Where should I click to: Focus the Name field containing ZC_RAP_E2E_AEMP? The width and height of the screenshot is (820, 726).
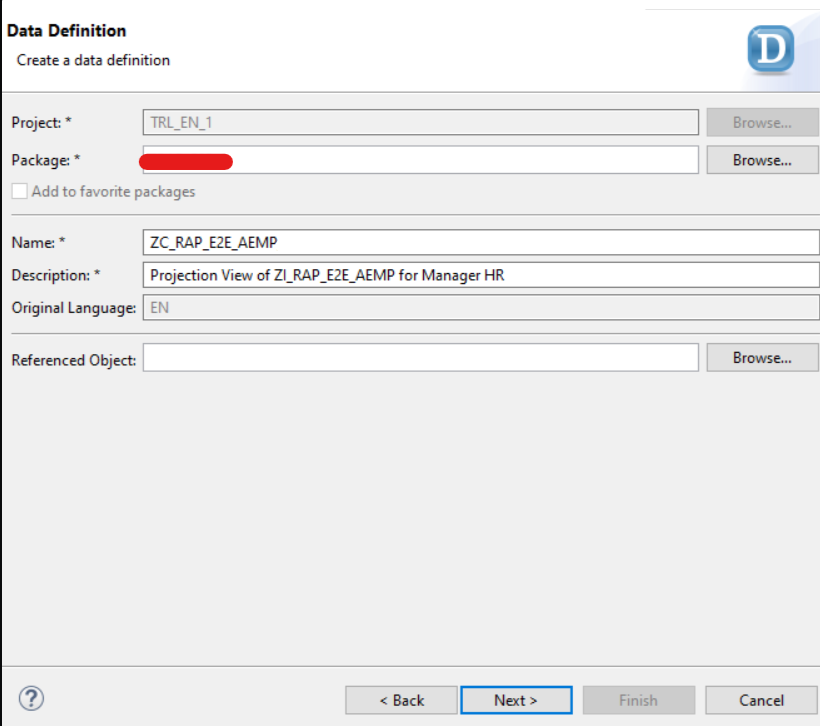pyautogui.click(x=480, y=242)
